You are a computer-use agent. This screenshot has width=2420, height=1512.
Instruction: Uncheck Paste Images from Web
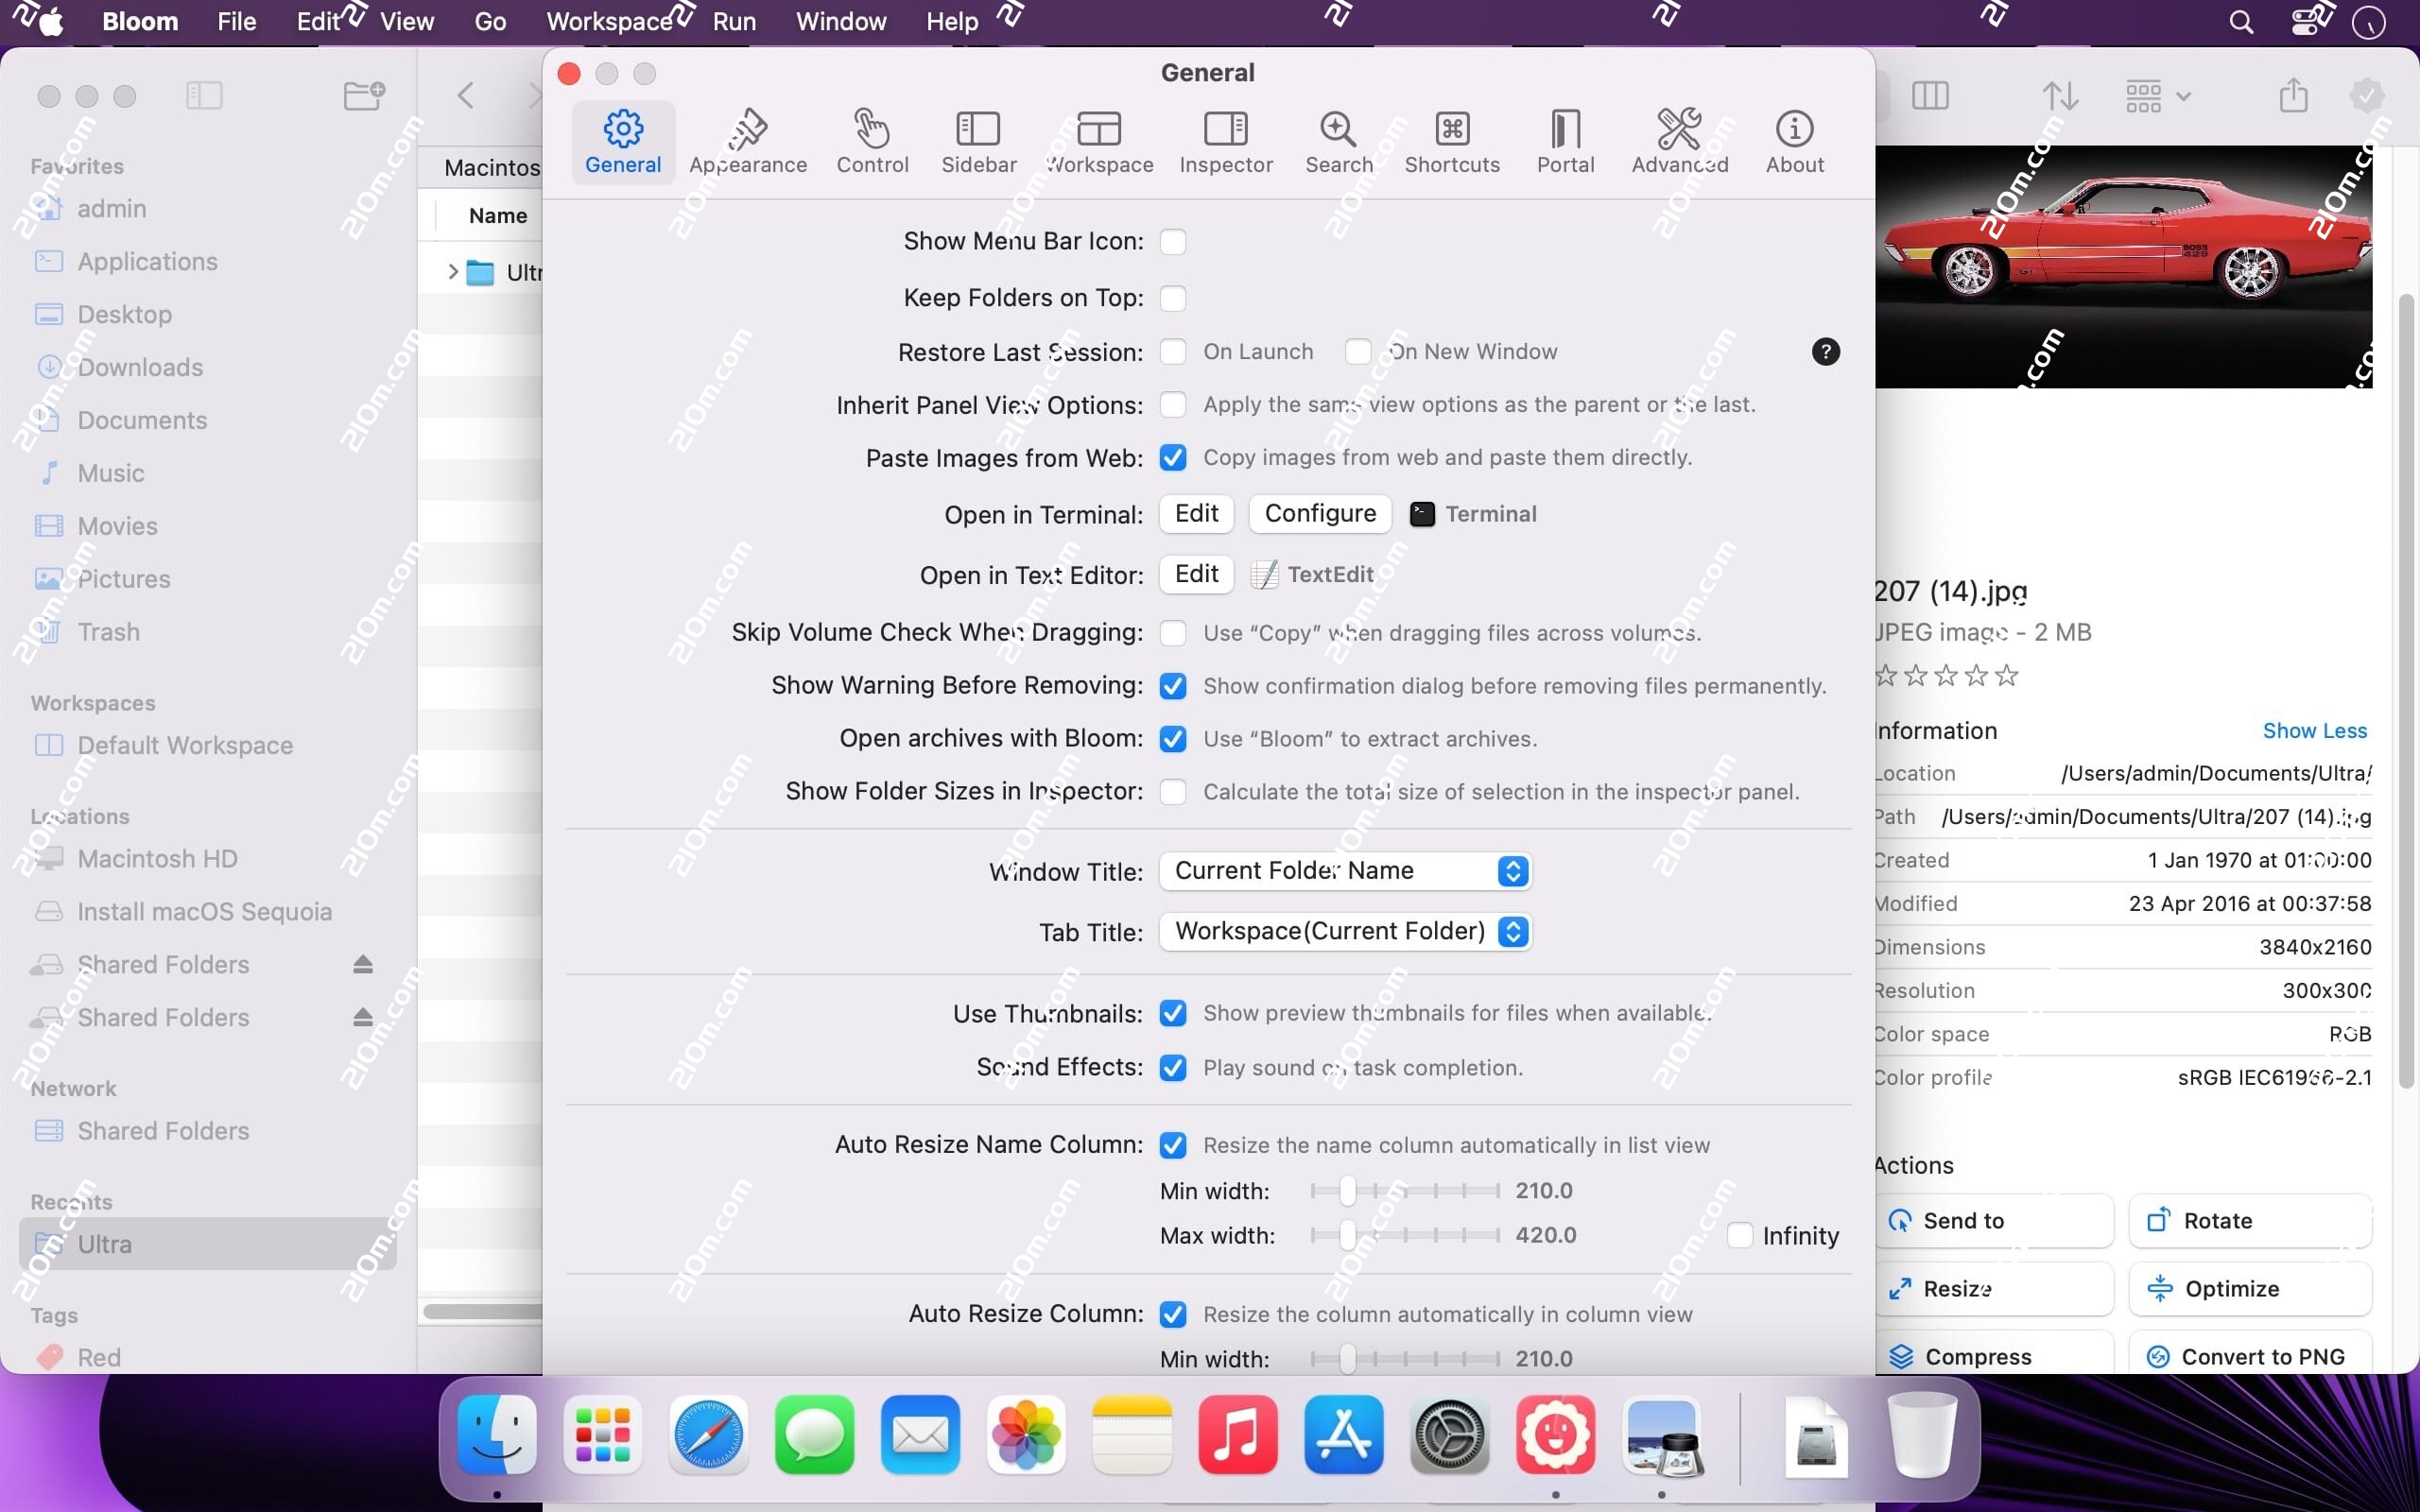[x=1173, y=457]
